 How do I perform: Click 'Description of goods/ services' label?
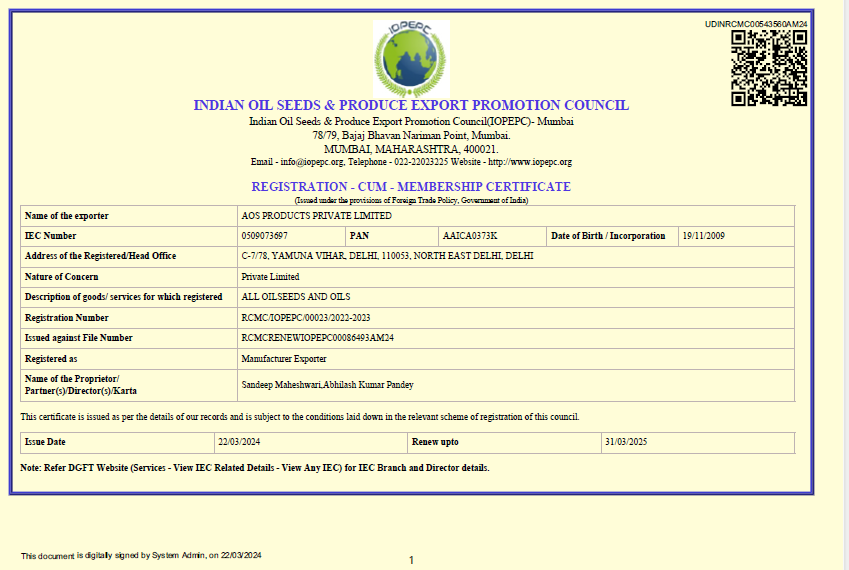pyautogui.click(x=123, y=297)
